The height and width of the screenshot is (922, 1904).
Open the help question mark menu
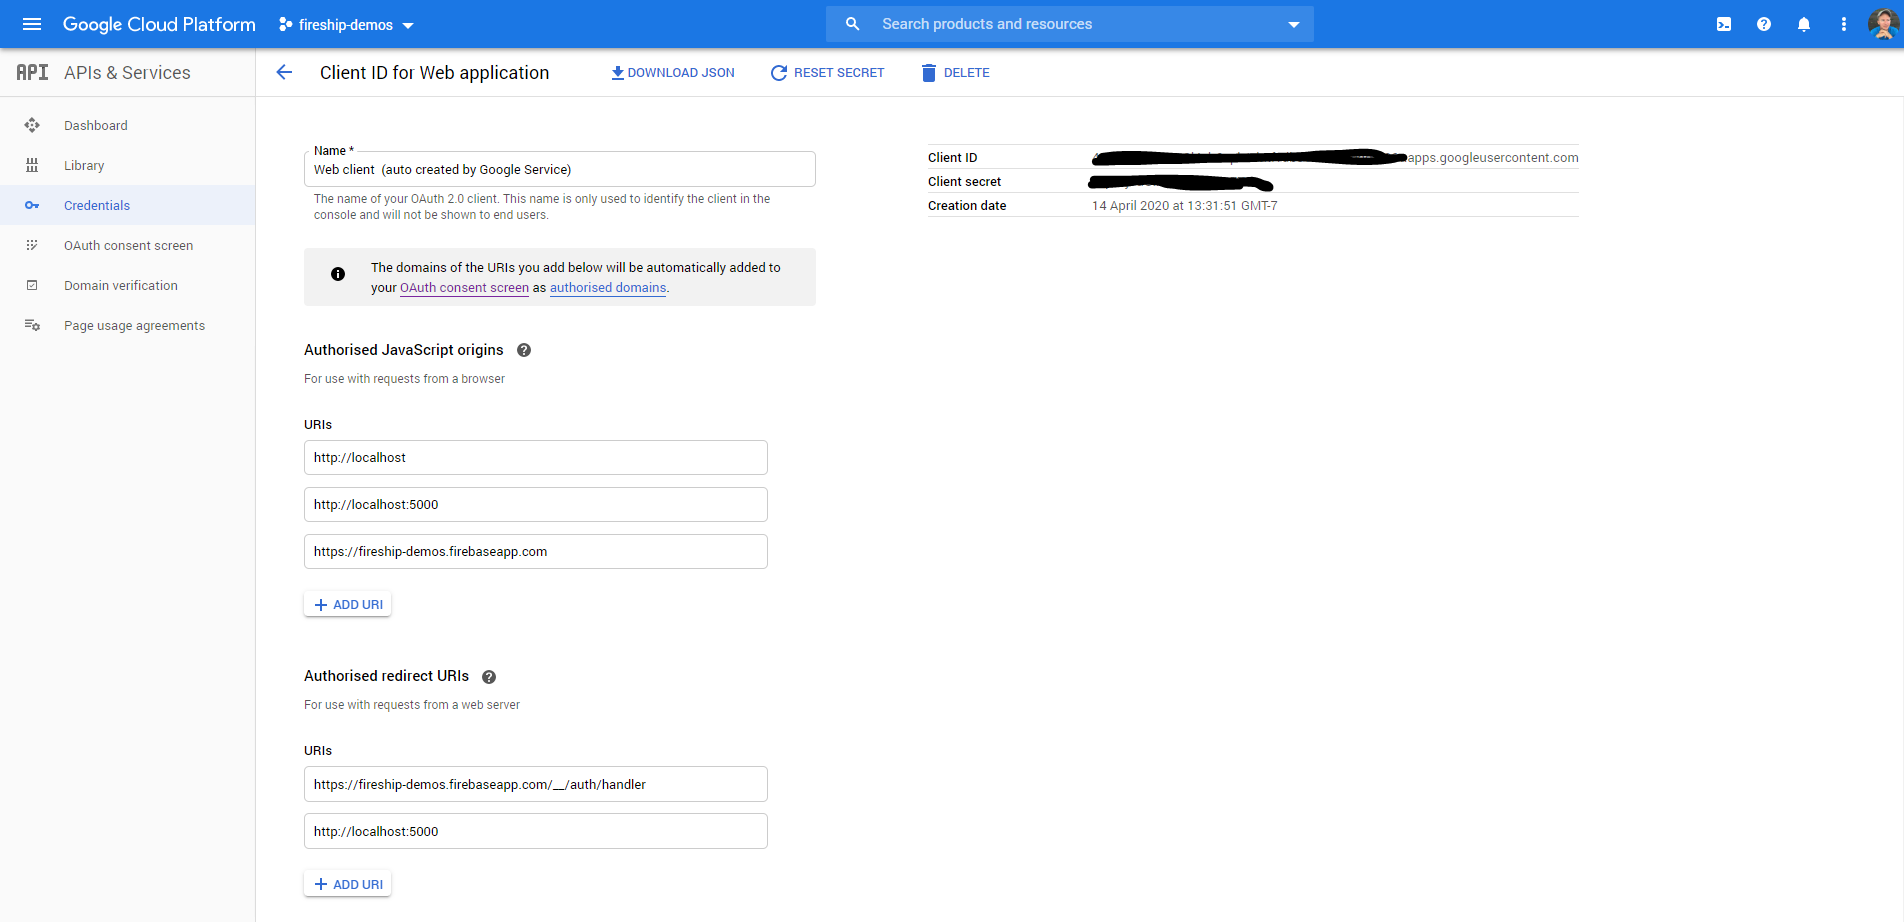tap(1764, 24)
